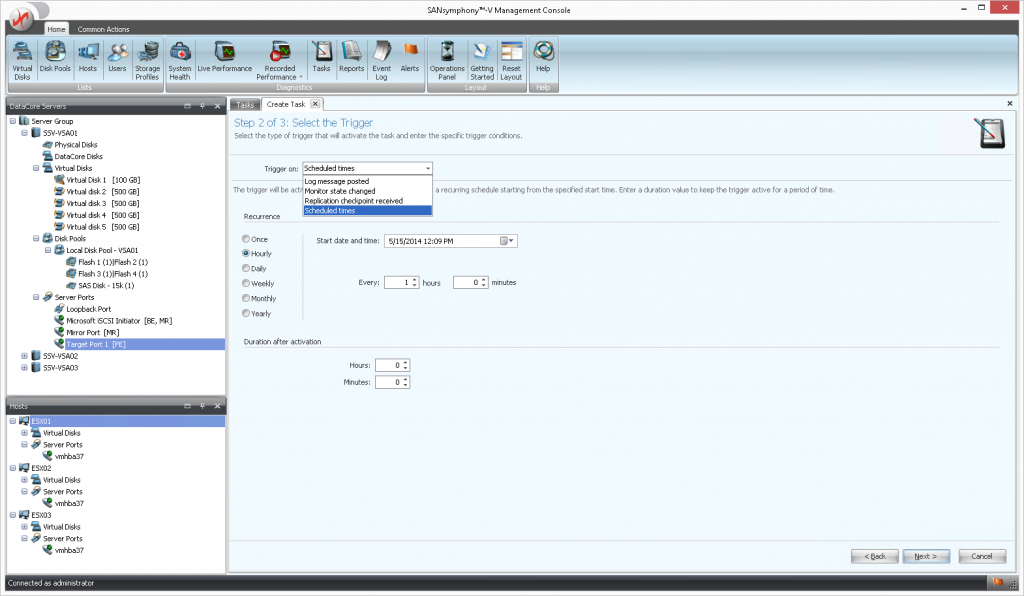Click the Cancel button
This screenshot has width=1024, height=596.
pos(981,556)
